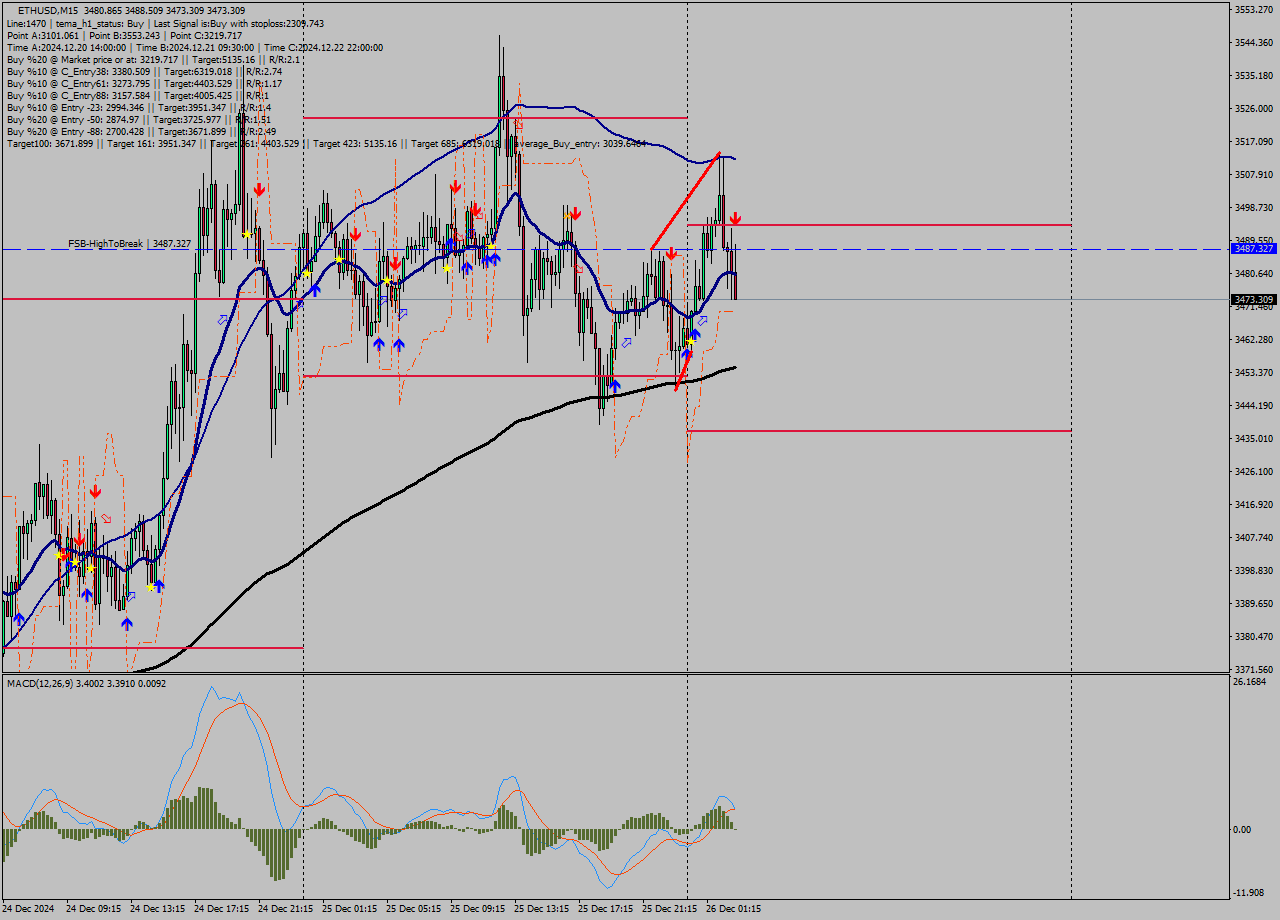Click the '25 Dec 01:15' time axis label
This screenshot has width=1280, height=920.
349,909
